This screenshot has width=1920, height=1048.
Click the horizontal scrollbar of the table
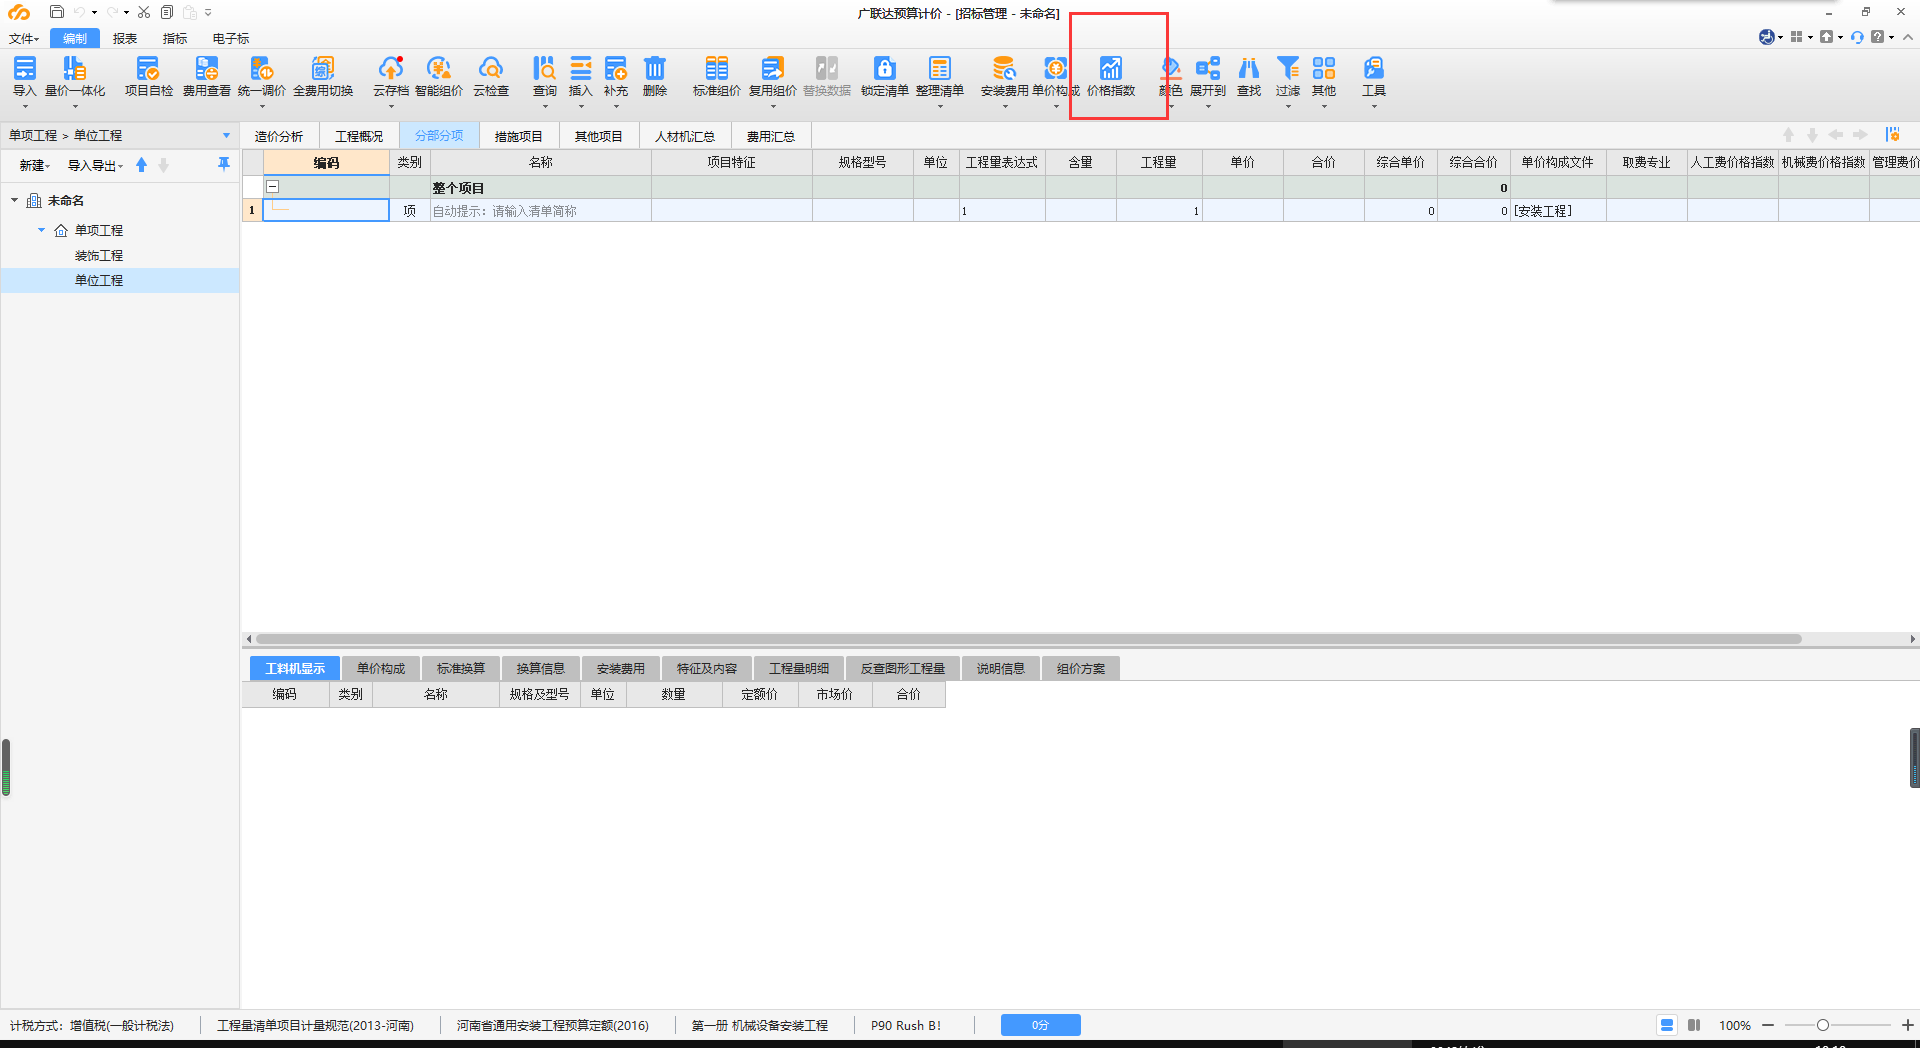[1028, 638]
